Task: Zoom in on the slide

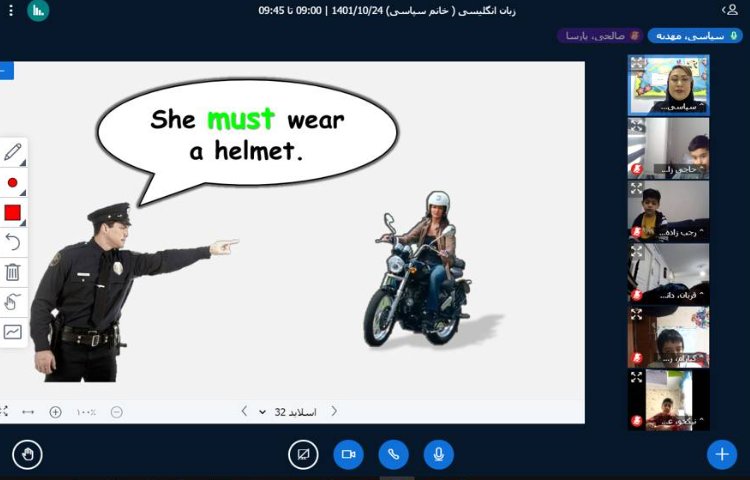Action: (x=55, y=412)
